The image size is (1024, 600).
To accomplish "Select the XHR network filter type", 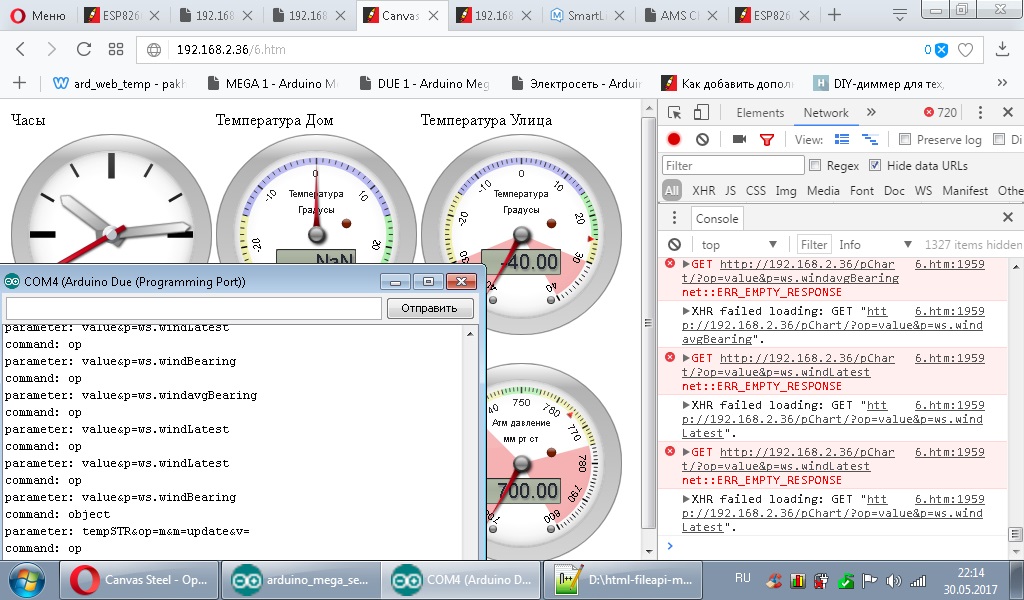I will click(x=703, y=191).
